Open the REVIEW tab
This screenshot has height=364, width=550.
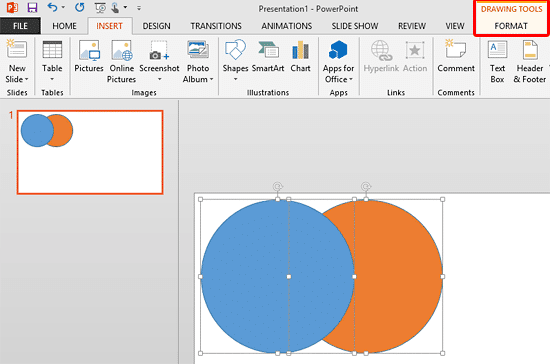tap(412, 26)
